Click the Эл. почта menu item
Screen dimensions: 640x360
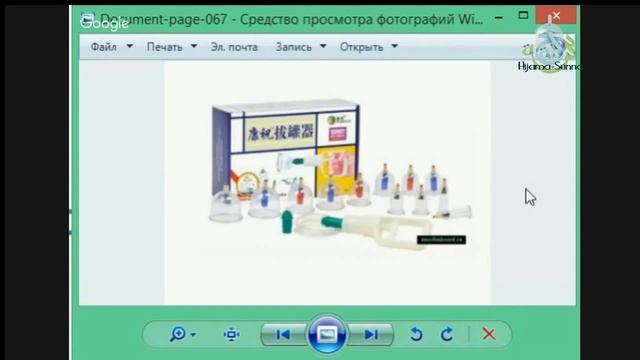click(x=234, y=47)
